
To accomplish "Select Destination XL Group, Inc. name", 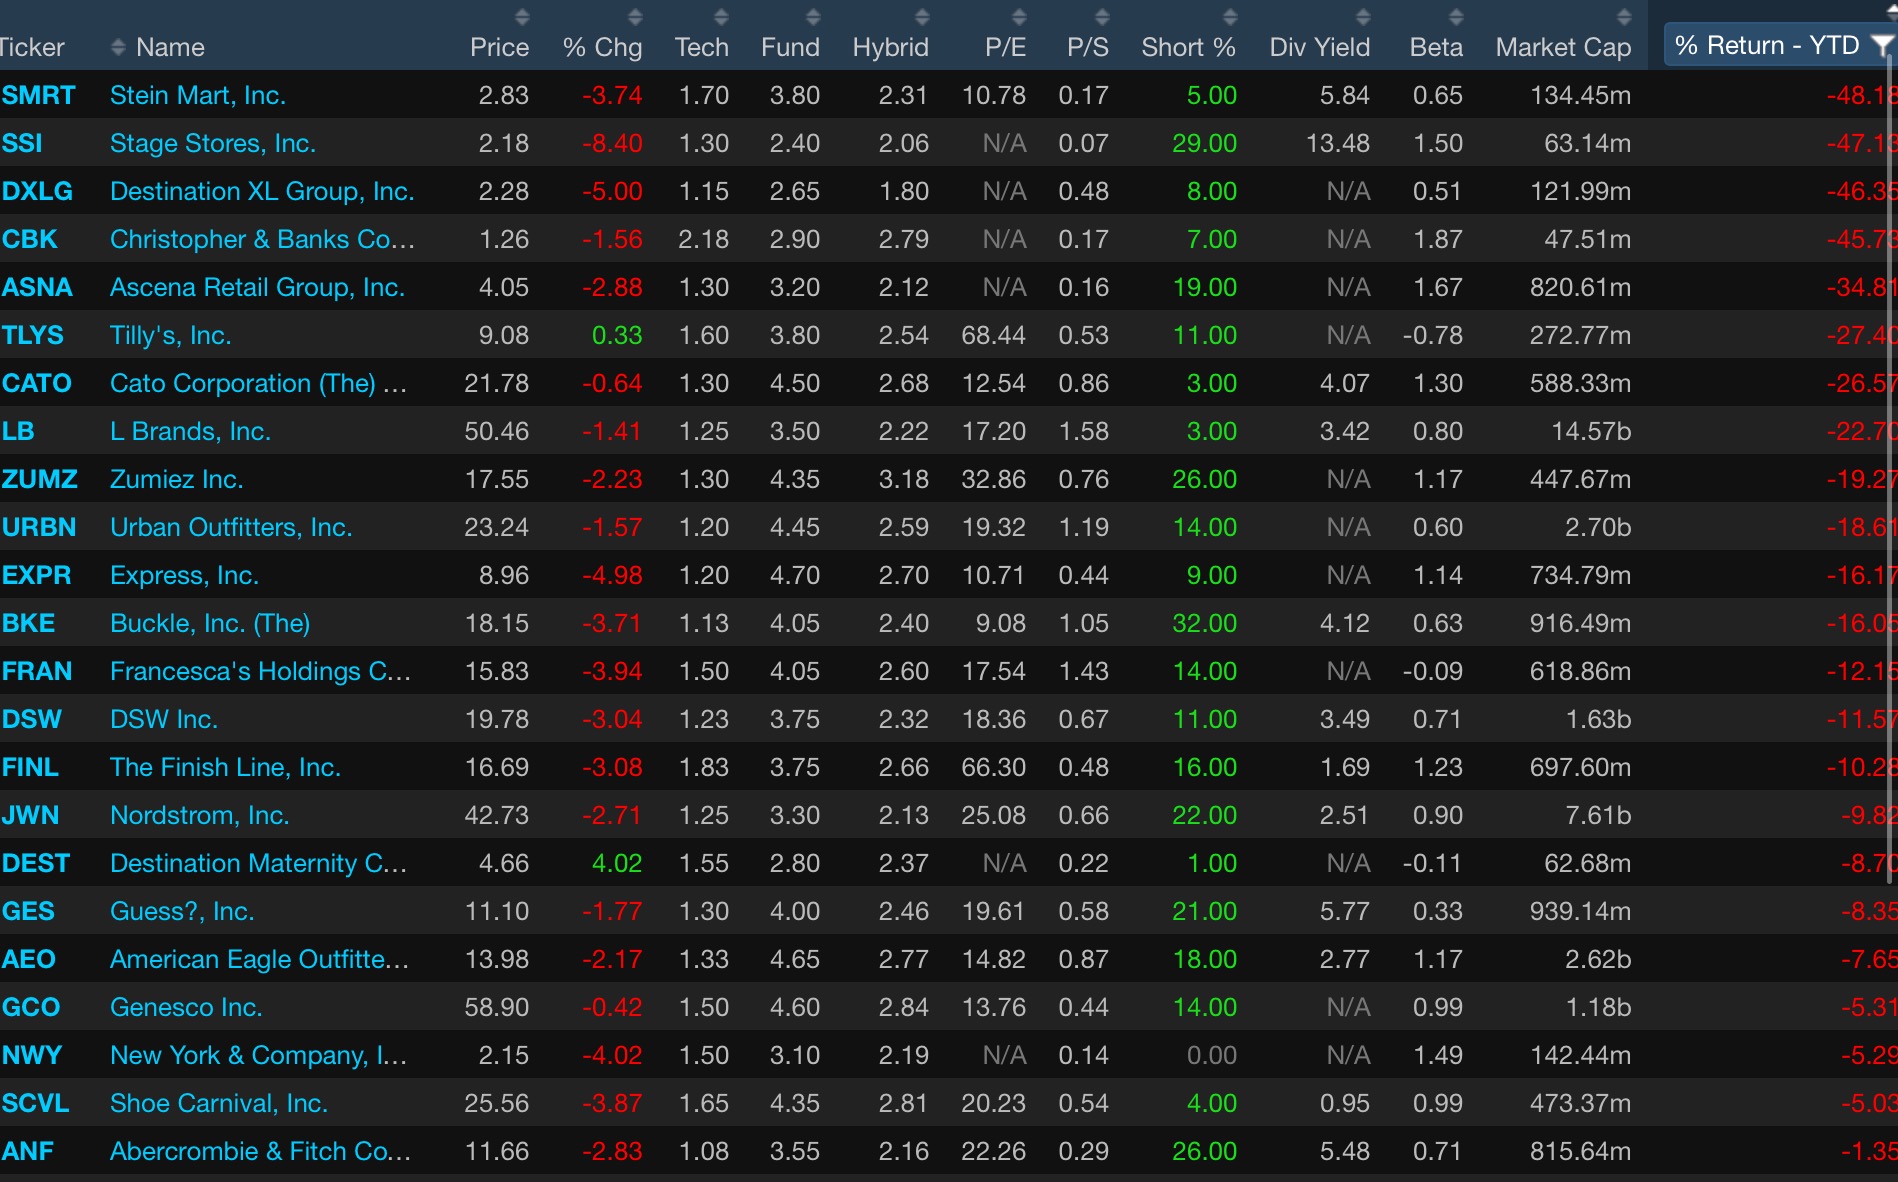I will coord(262,191).
